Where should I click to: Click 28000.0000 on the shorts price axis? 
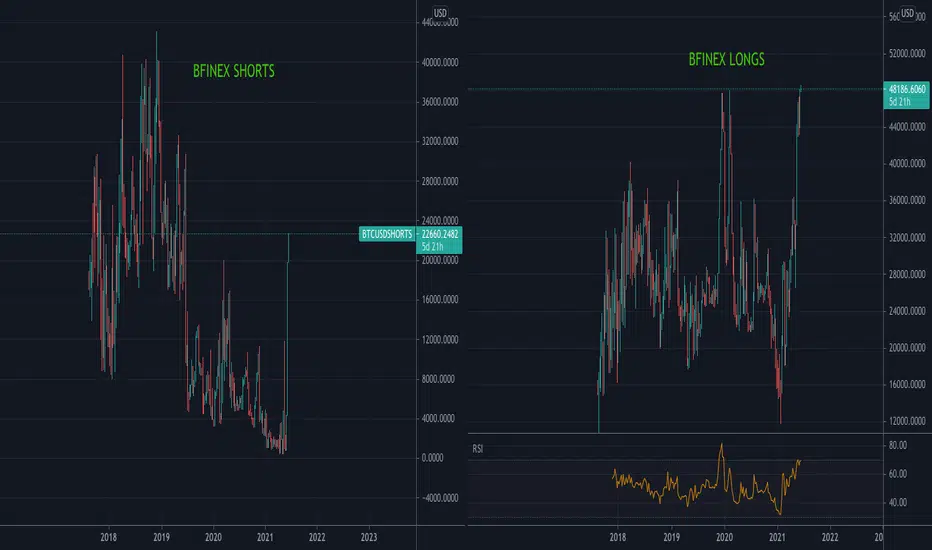[x=440, y=181]
